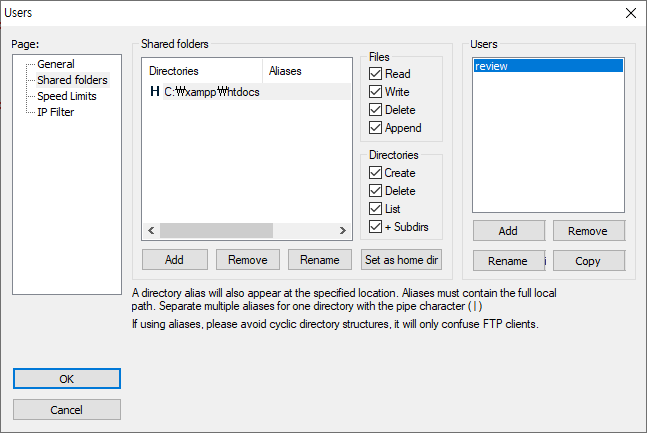Click the horizontal scrollbar thumb in folder list
Viewport: 647px width, 433px height.
click(216, 230)
